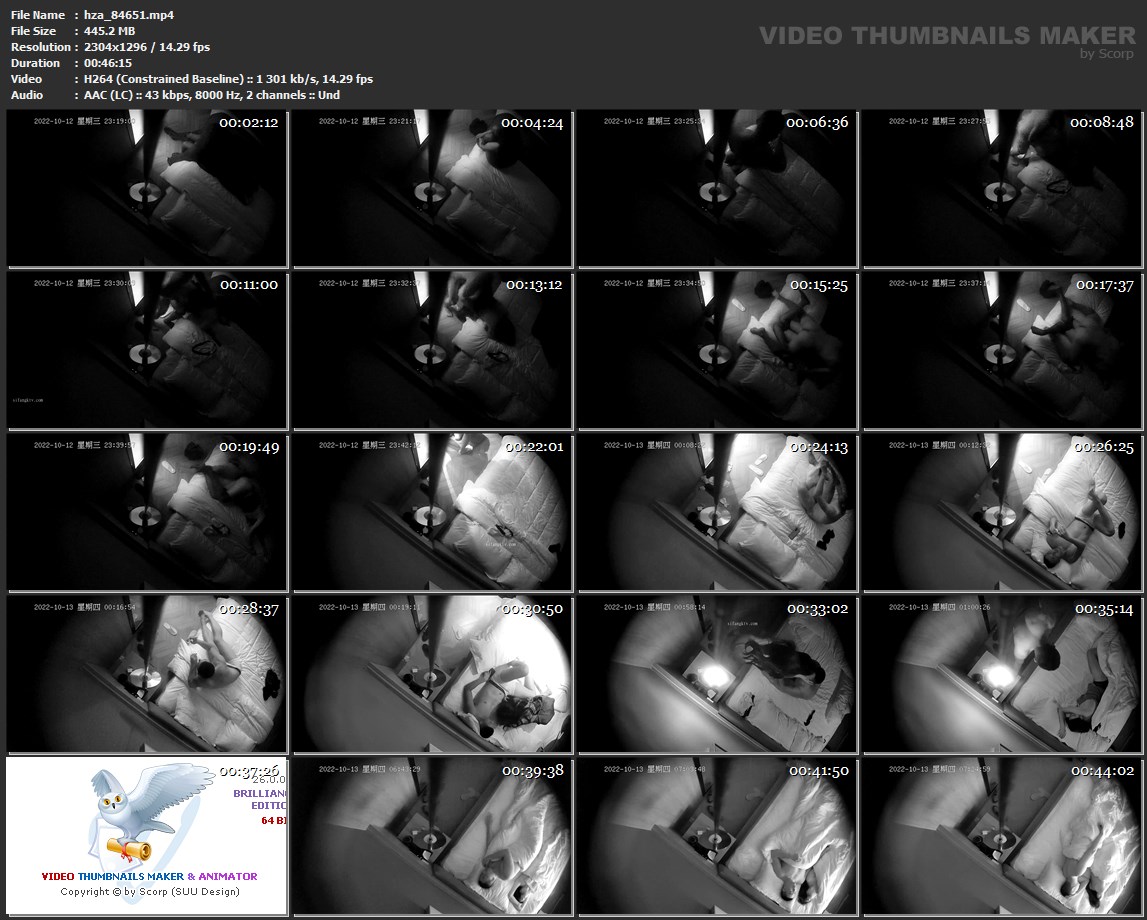Viewport: 1147px width, 920px height.
Task: Click the file name hza_84651.mp4
Action: [x=129, y=15]
